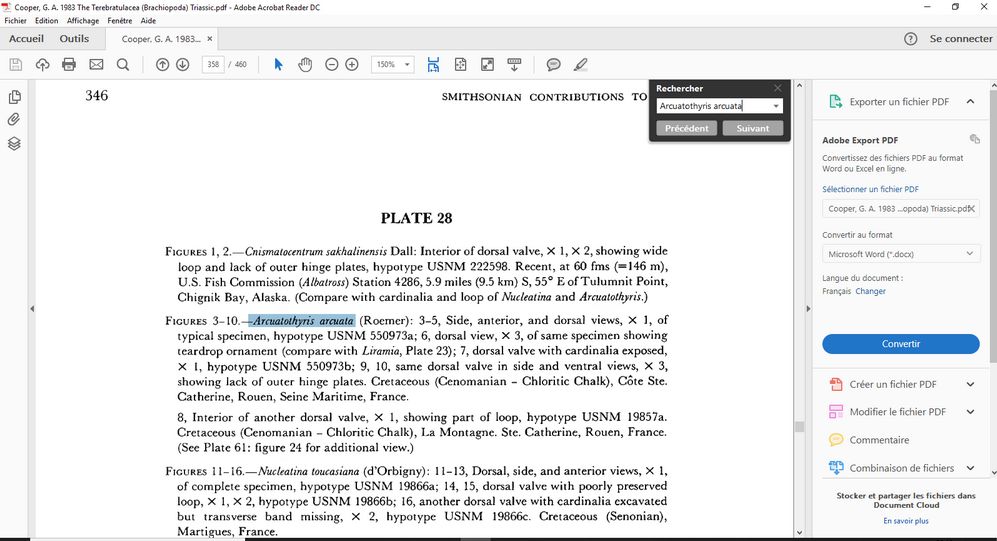Open the Fenêtre menu
Viewport: 997px width, 541px height.
pyautogui.click(x=120, y=20)
